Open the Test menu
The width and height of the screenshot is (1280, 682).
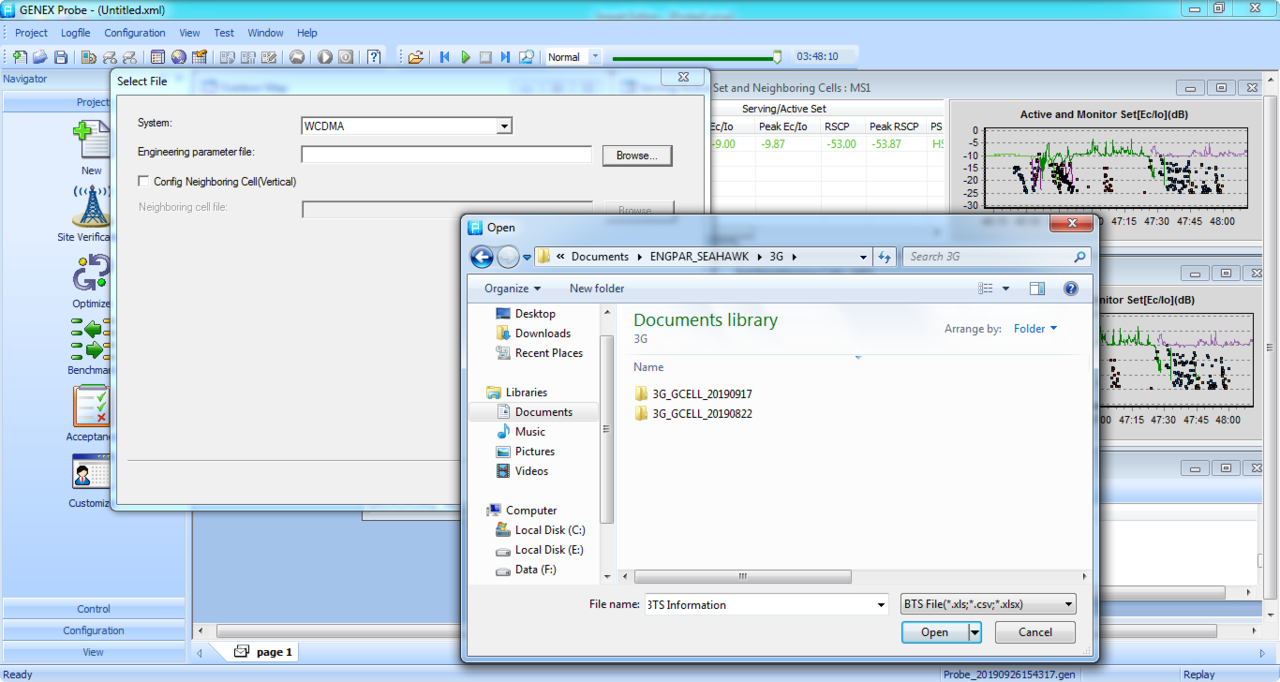[x=224, y=33]
